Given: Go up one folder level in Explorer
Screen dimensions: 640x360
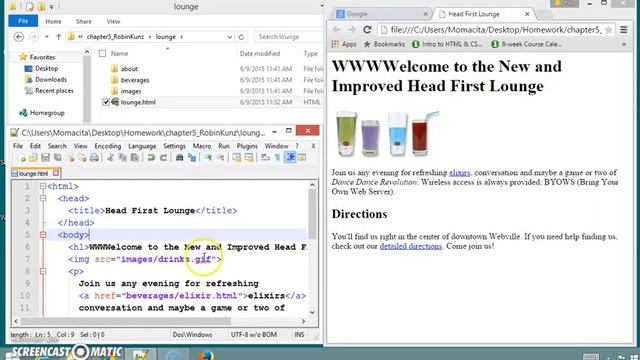Looking at the screenshot, I should [x=58, y=37].
